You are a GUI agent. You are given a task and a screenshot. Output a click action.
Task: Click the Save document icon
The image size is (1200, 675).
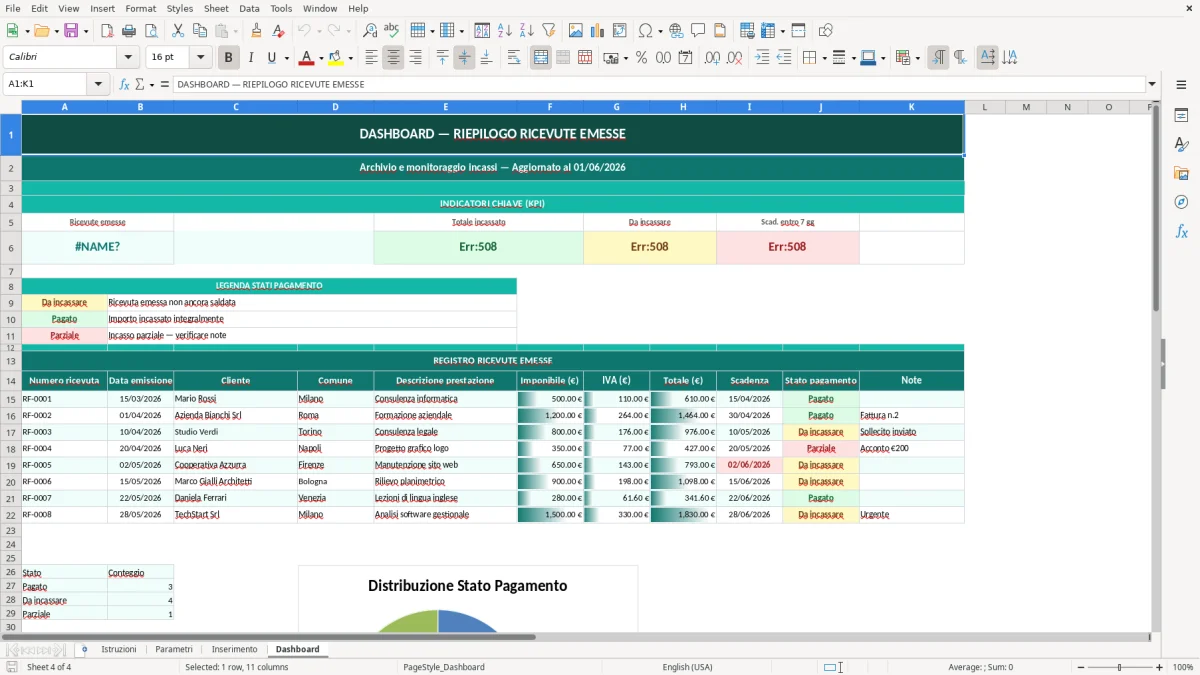[x=71, y=31]
